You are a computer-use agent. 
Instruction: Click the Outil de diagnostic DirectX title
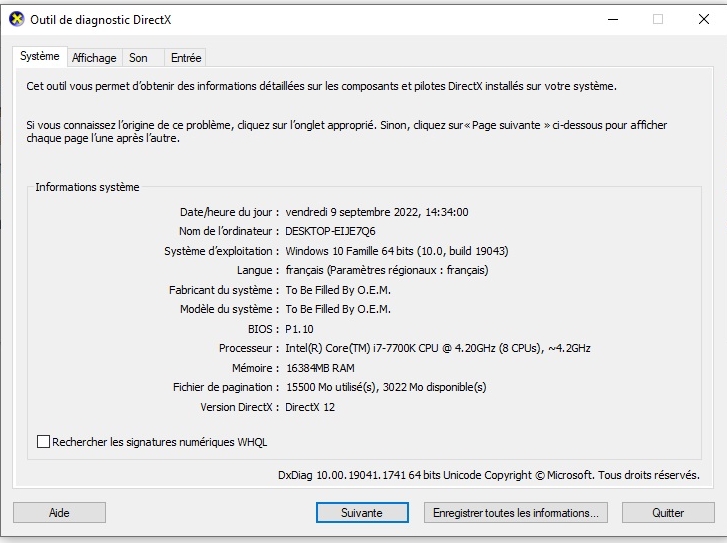coord(101,20)
